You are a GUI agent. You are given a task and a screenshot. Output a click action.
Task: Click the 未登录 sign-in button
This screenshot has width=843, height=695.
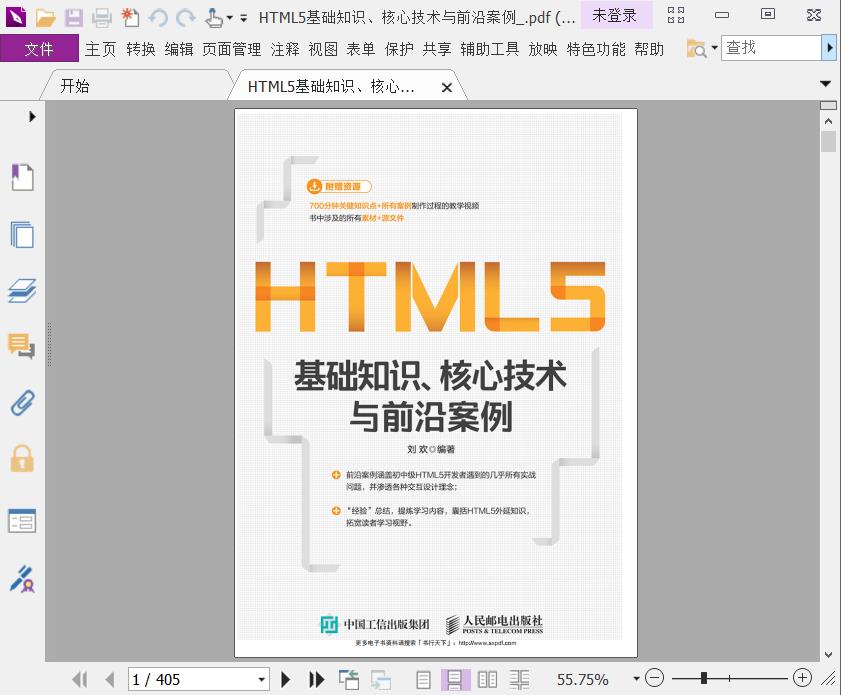(615, 16)
